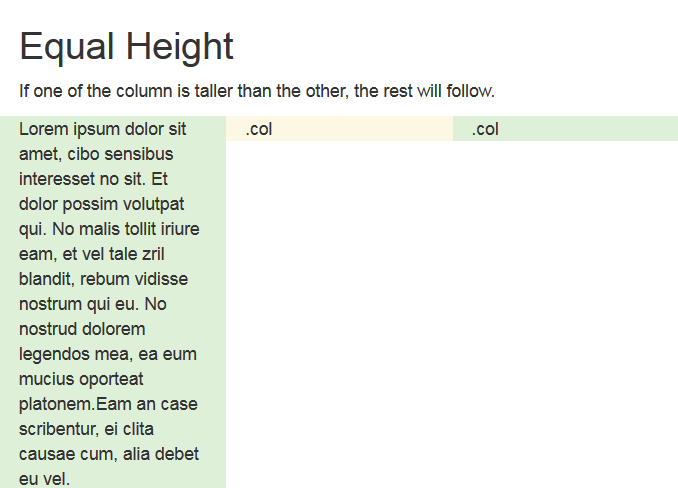Click the words "dolor possim volutpat"

101,204
